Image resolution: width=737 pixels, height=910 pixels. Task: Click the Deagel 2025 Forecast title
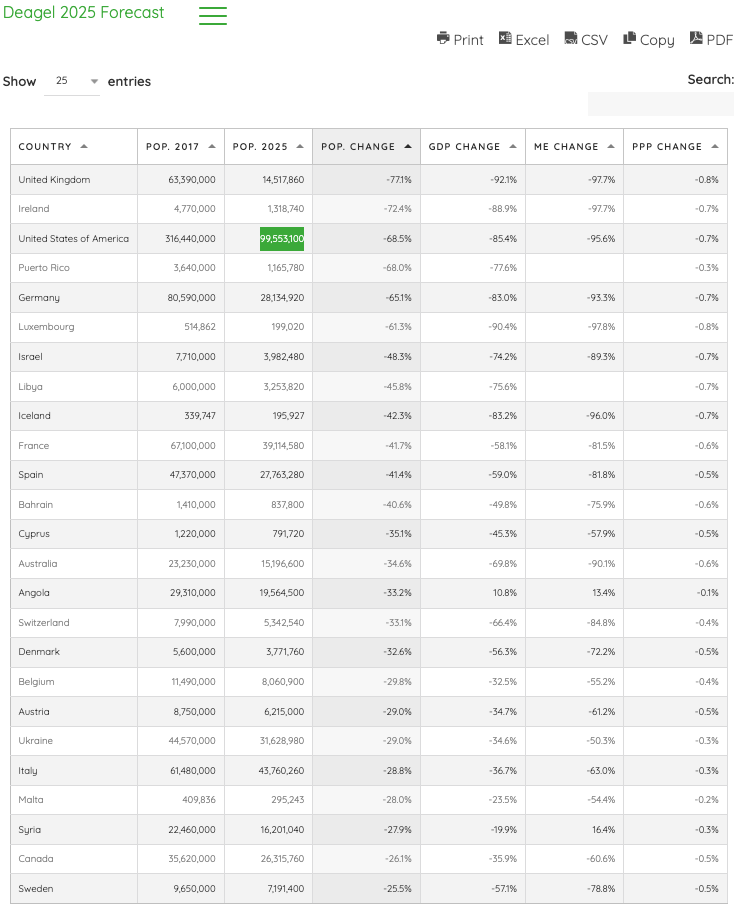pos(83,13)
